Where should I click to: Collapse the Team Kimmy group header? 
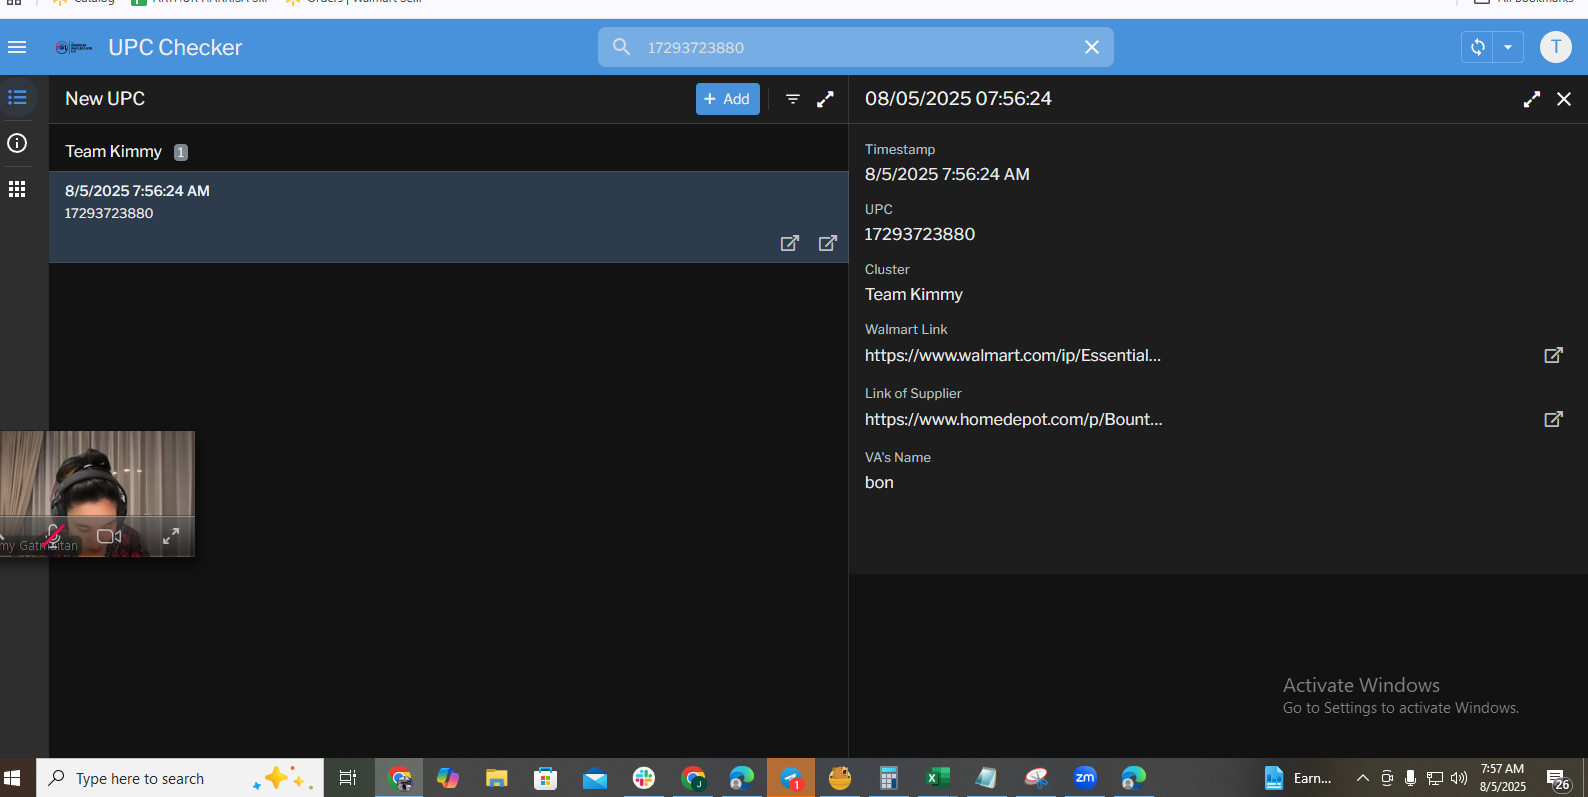[x=114, y=152]
